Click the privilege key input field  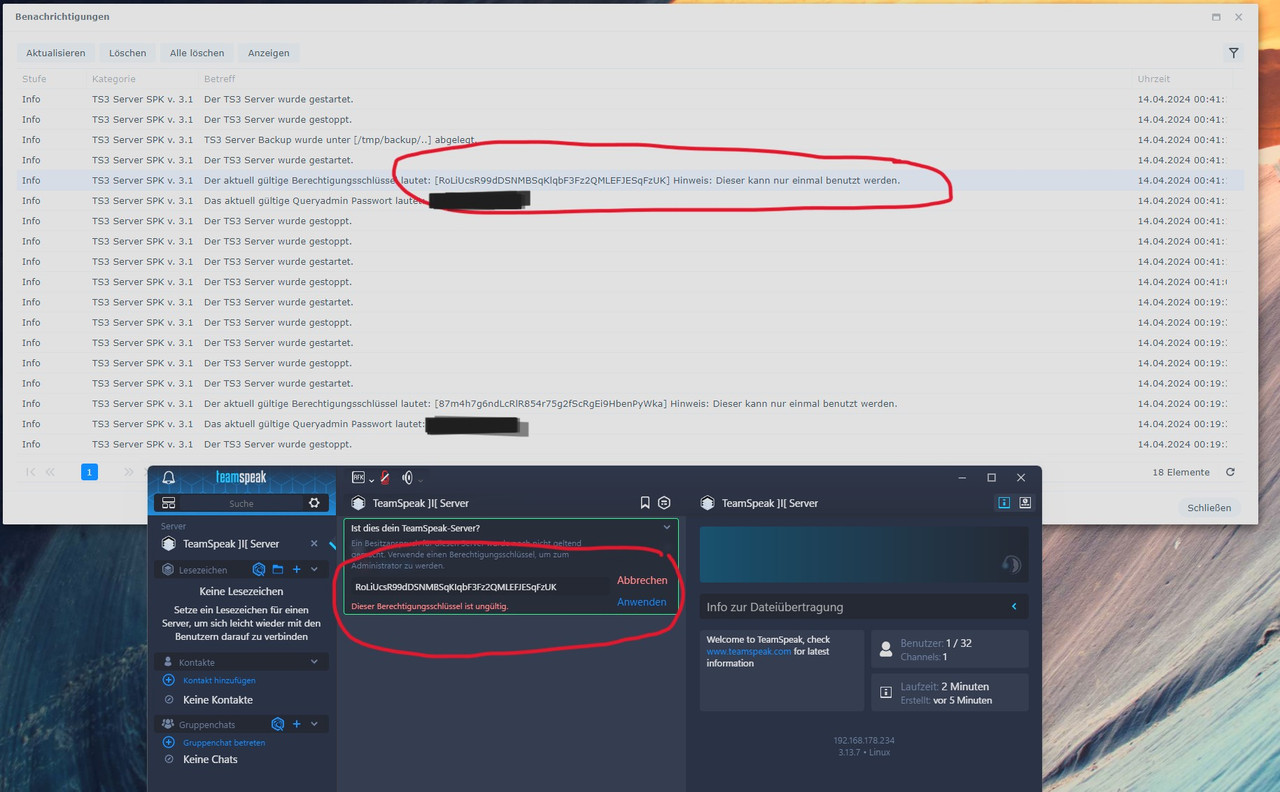tap(478, 587)
